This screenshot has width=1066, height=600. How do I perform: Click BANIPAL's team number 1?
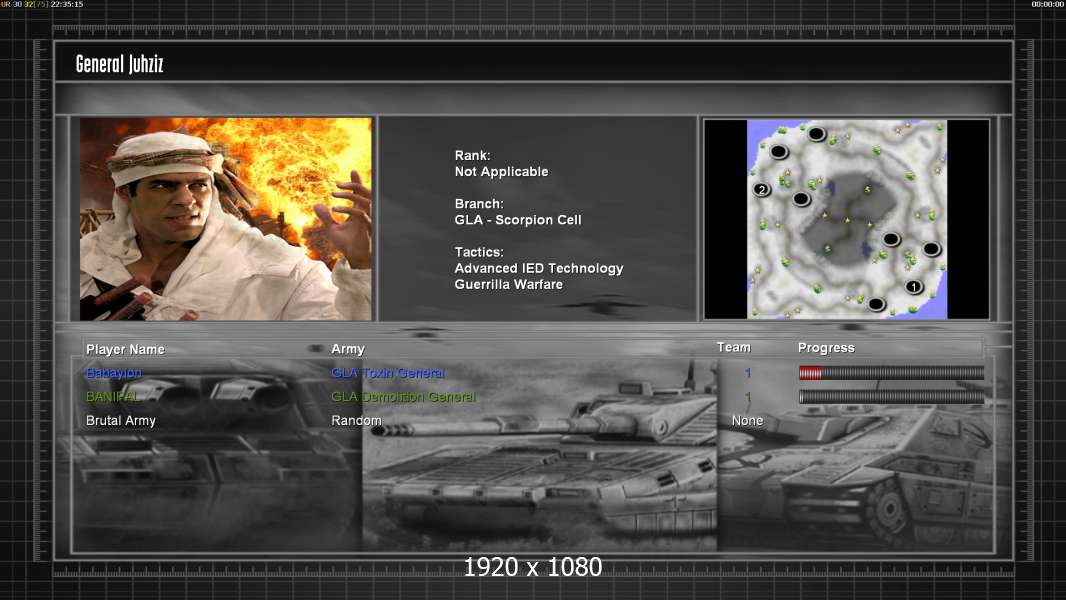click(748, 396)
